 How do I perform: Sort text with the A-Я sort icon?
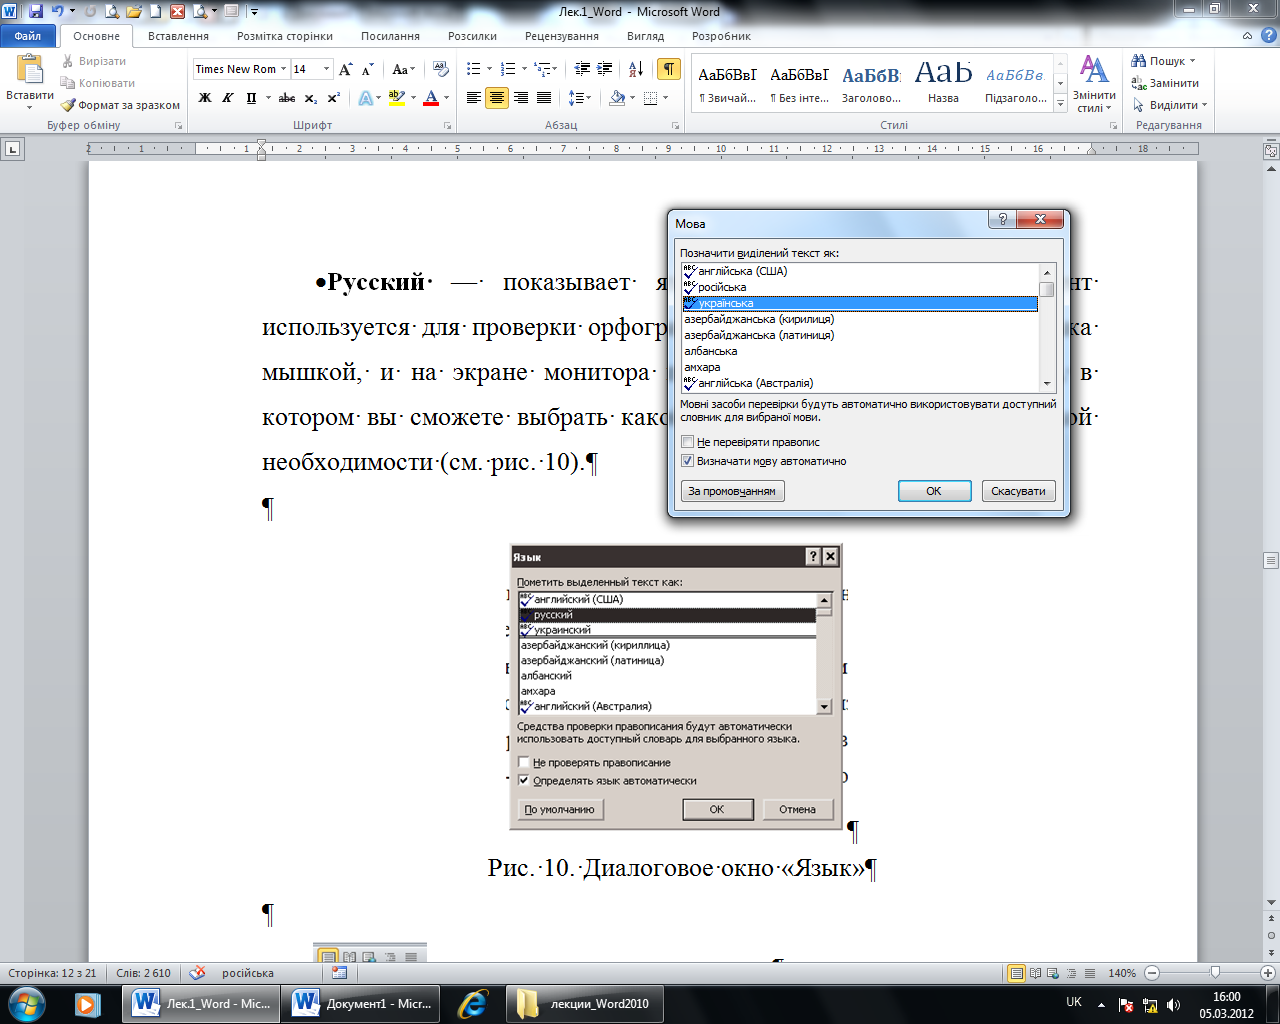coord(636,69)
